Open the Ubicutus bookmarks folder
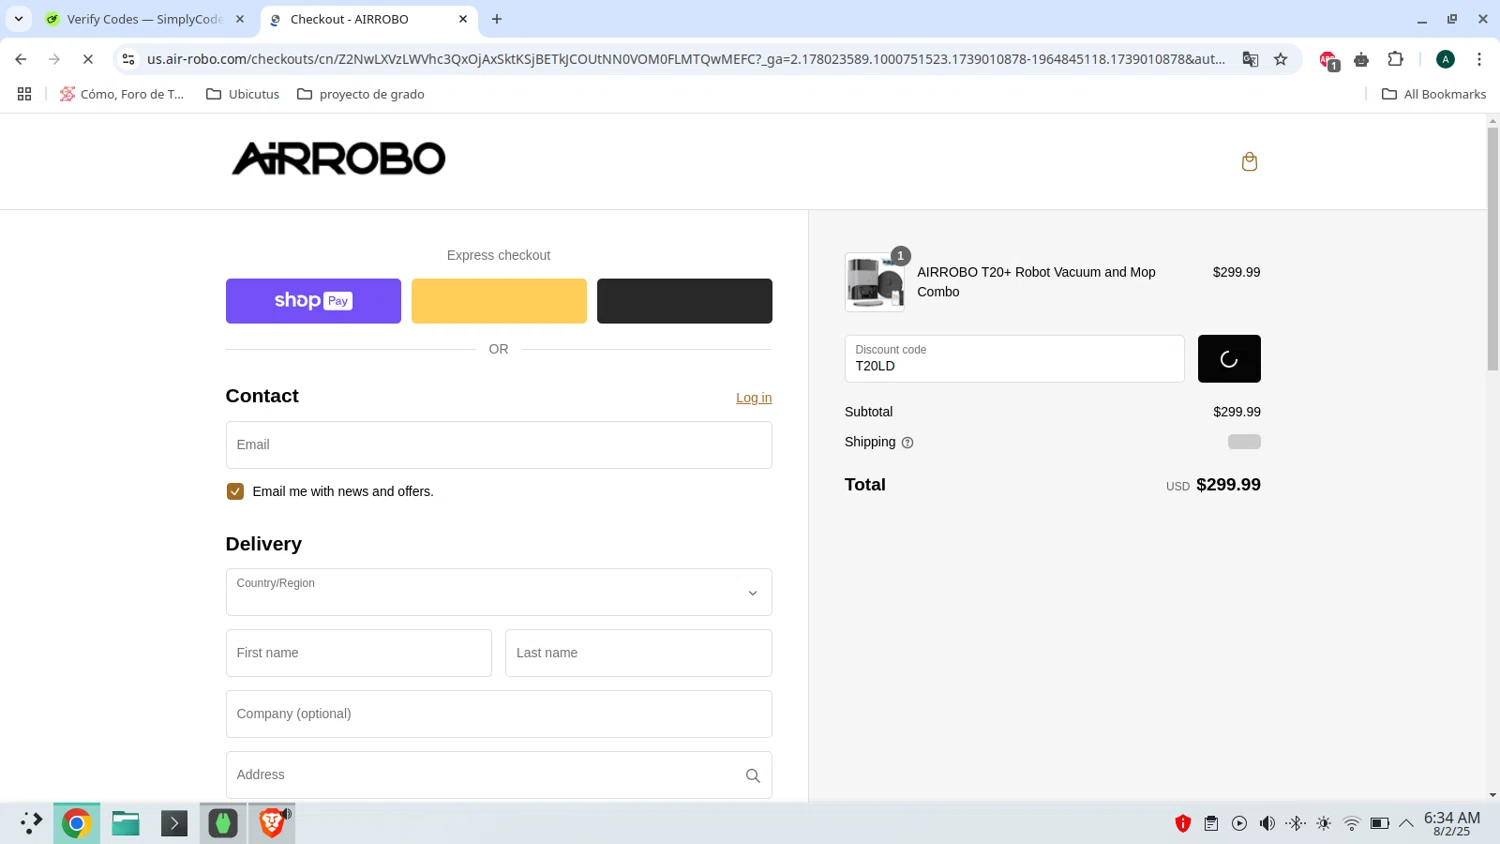The image size is (1500, 844). tap(243, 94)
